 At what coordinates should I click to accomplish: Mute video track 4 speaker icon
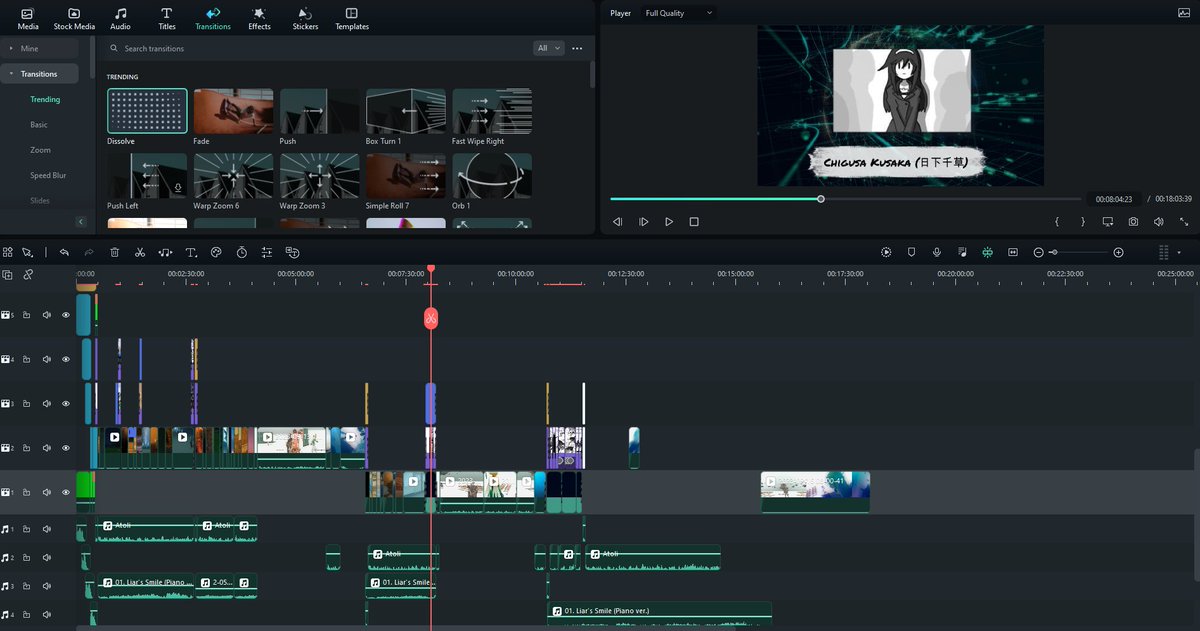[x=46, y=359]
